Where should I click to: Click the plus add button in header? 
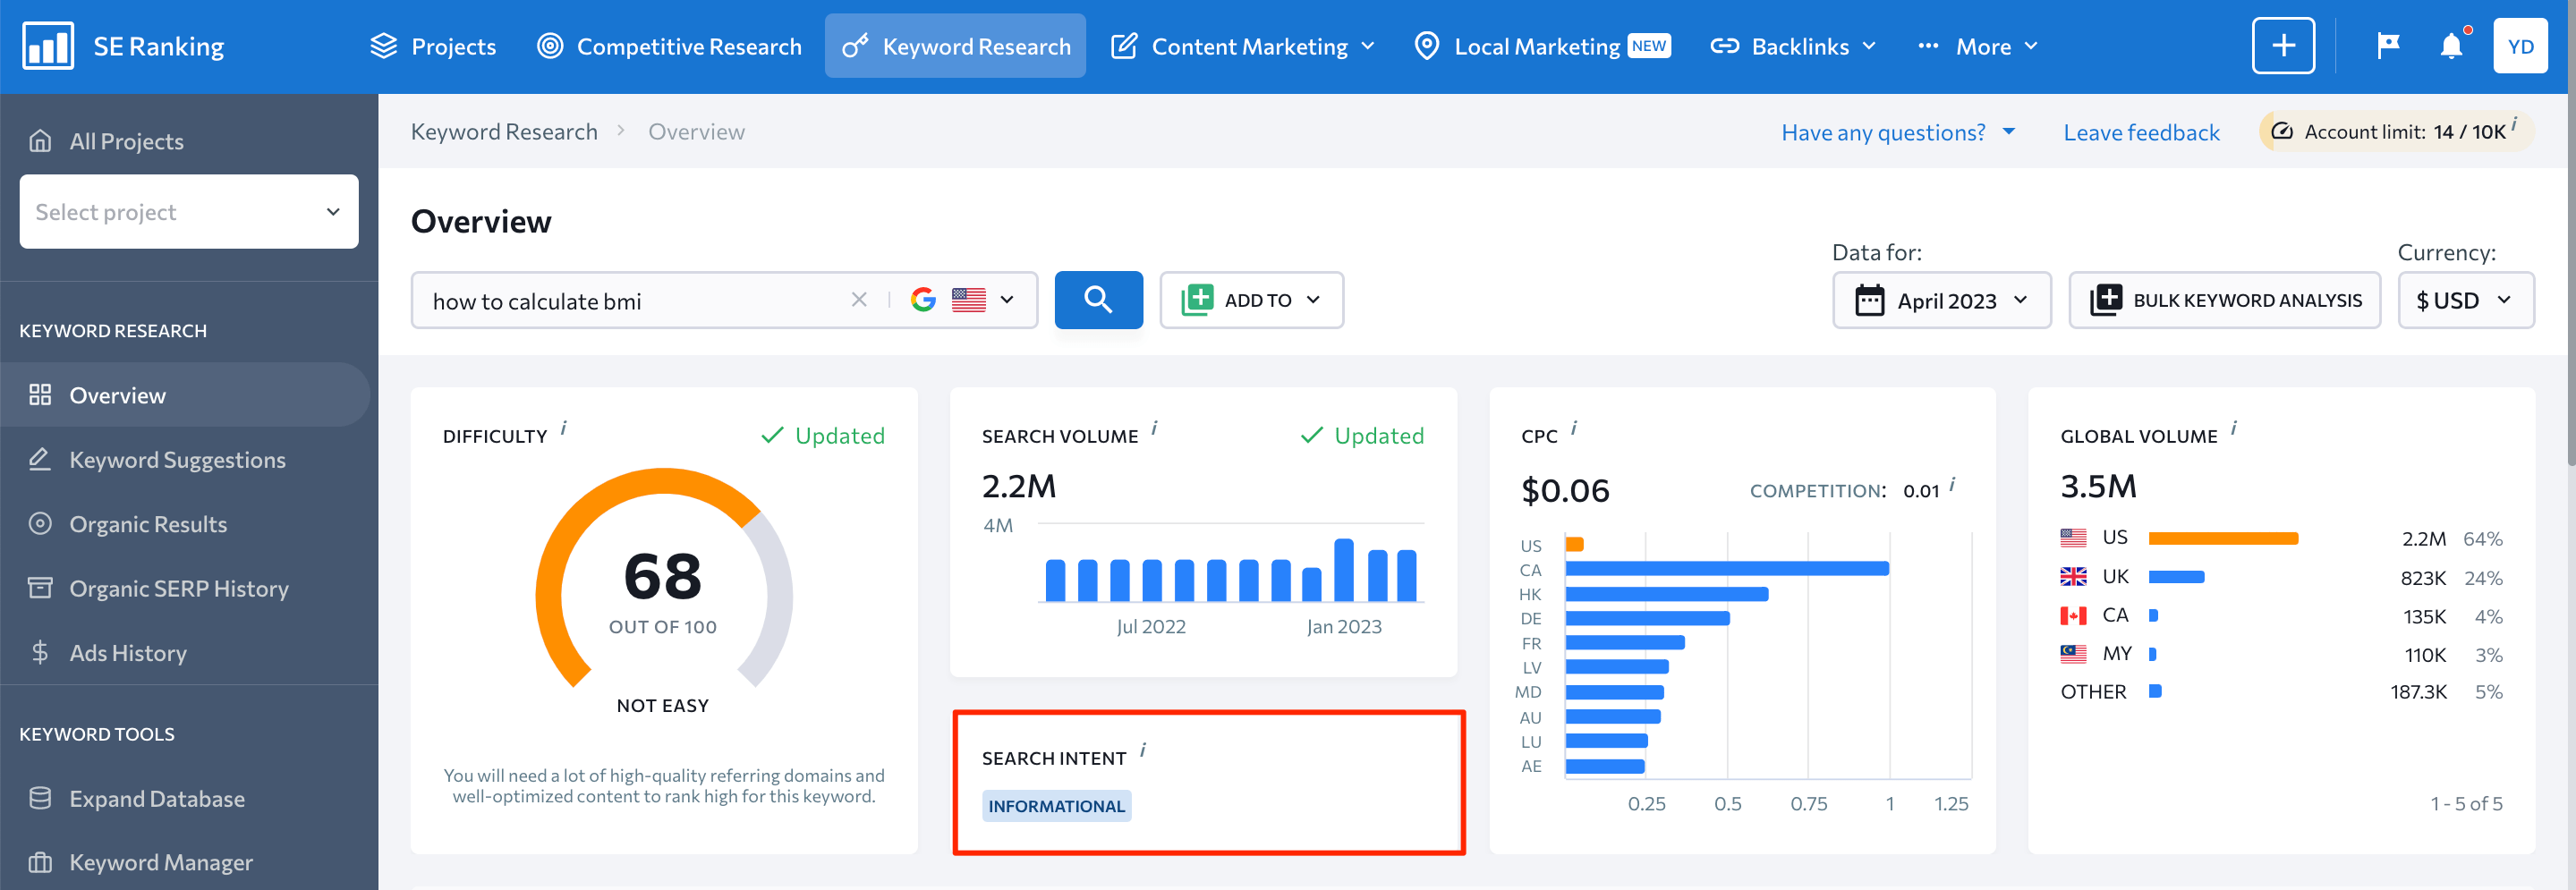coord(2283,46)
